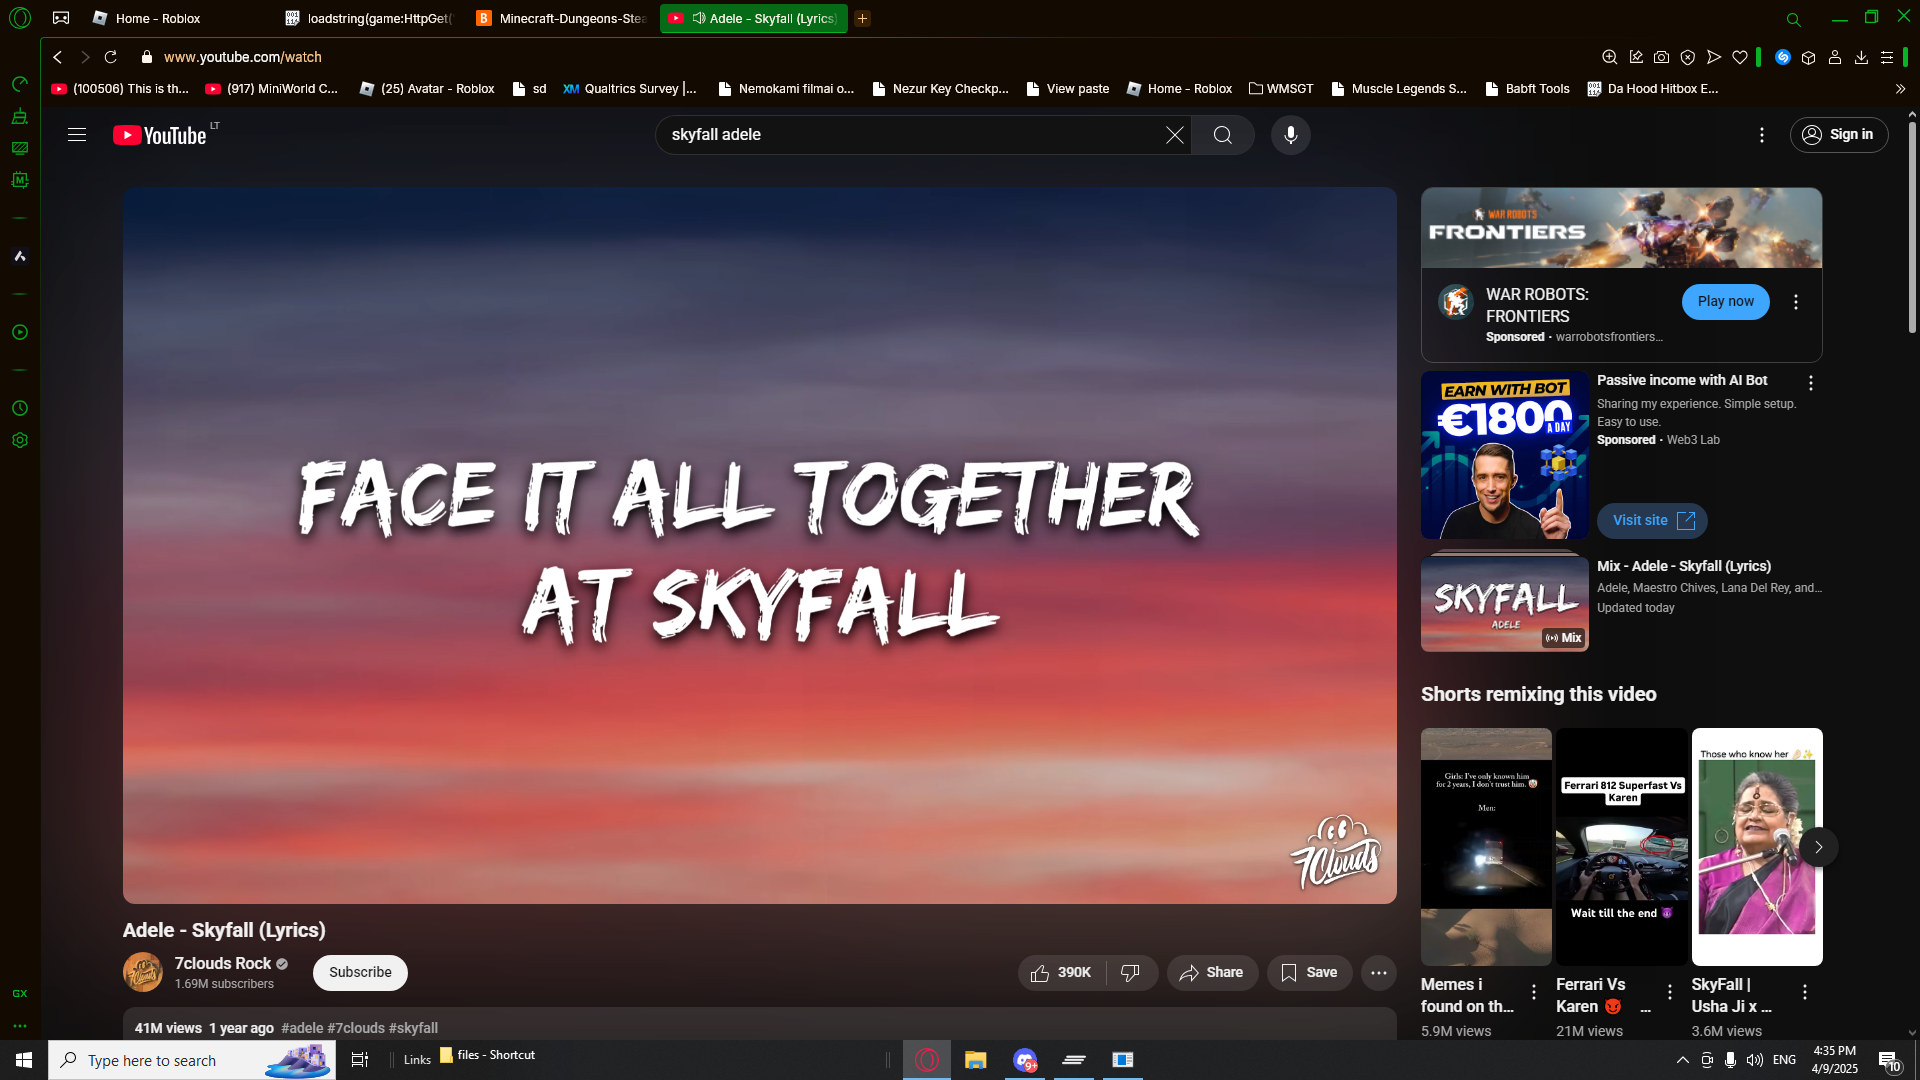Image resolution: width=1920 pixels, height=1080 pixels.
Task: Open the WMSGT bookmarks folder
Action: [x=1281, y=89]
